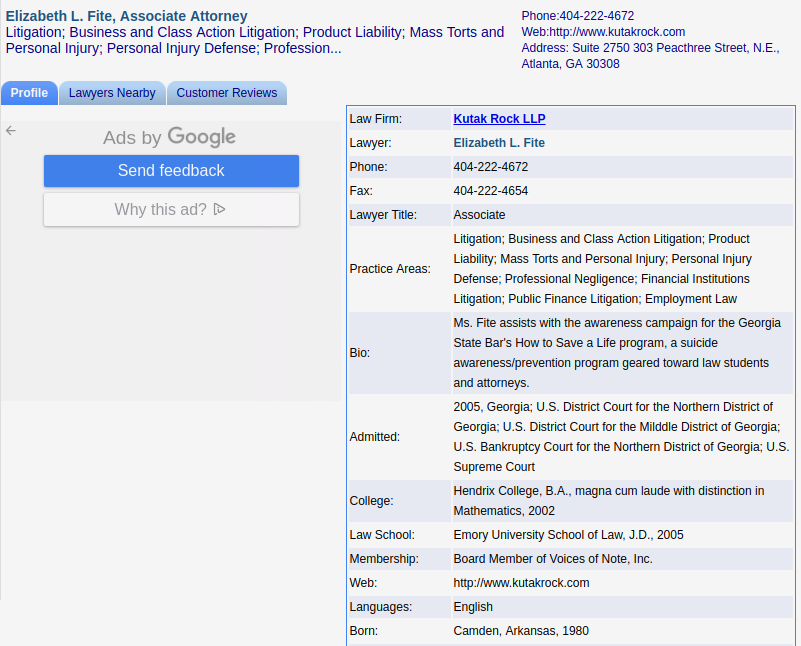
Task: Click the Web:http://www.kutakrock.com header text
Action: 603,32
